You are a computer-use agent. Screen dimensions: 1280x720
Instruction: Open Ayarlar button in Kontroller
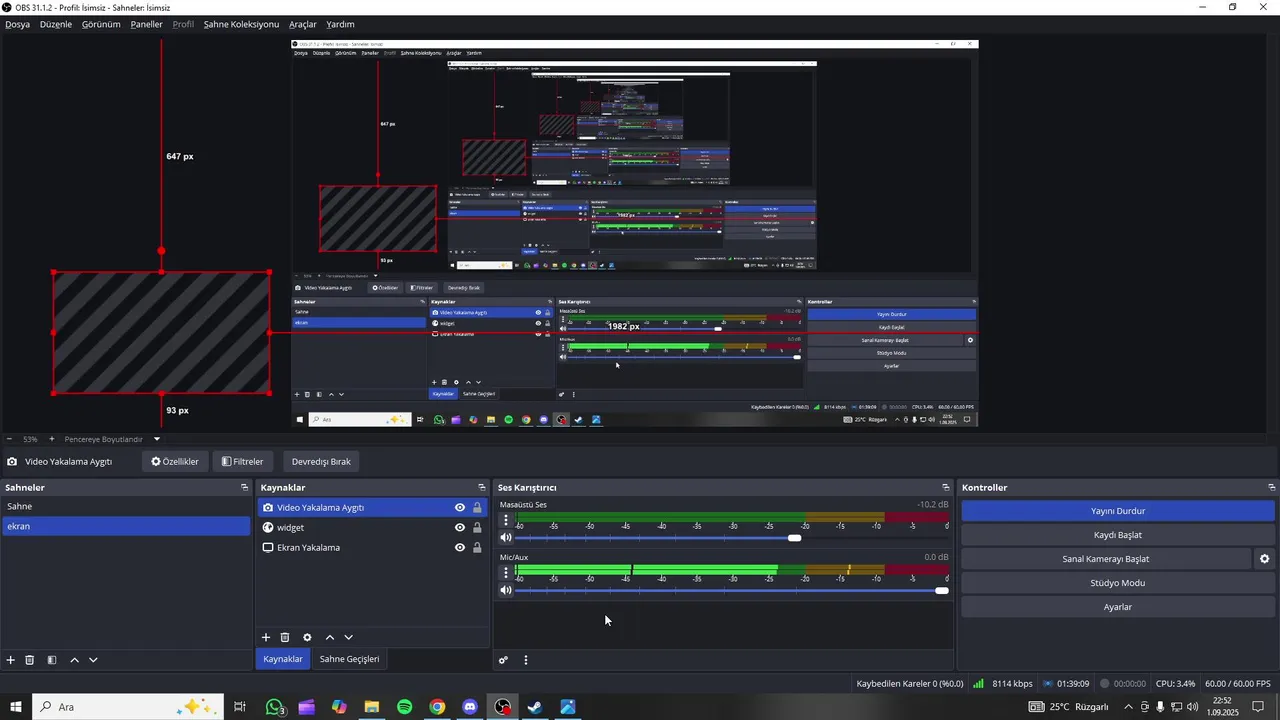(1118, 607)
